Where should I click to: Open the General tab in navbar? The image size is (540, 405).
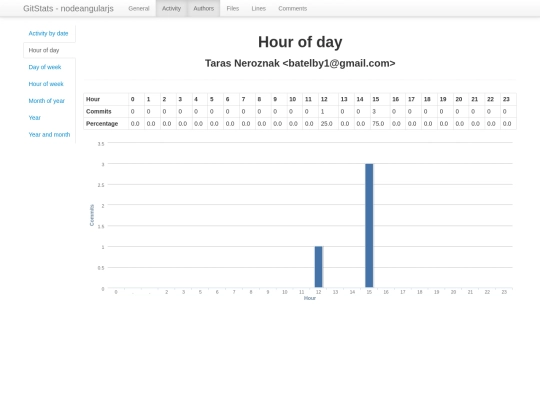[x=139, y=8]
